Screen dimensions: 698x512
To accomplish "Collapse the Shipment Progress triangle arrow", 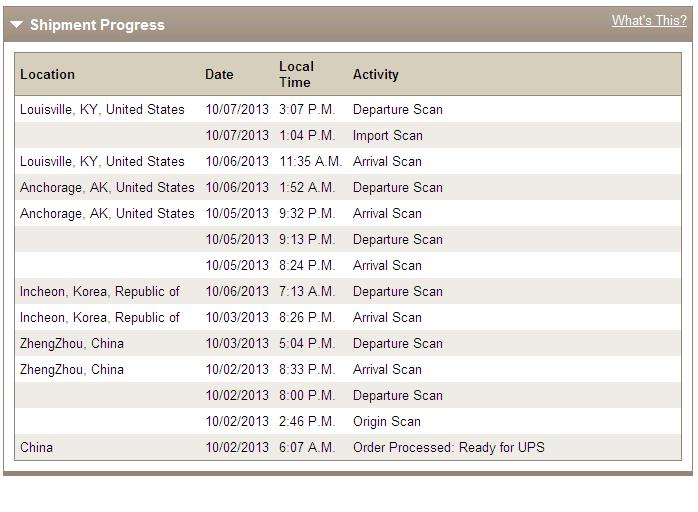I will [17, 25].
